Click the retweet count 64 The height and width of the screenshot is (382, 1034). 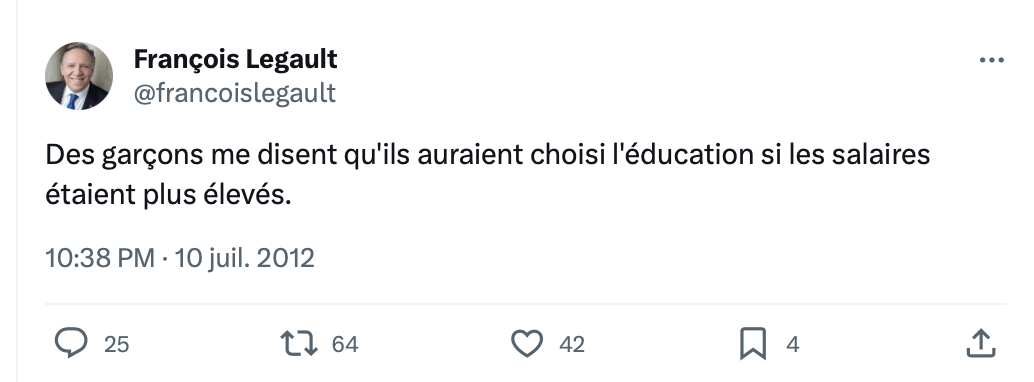[x=345, y=344]
